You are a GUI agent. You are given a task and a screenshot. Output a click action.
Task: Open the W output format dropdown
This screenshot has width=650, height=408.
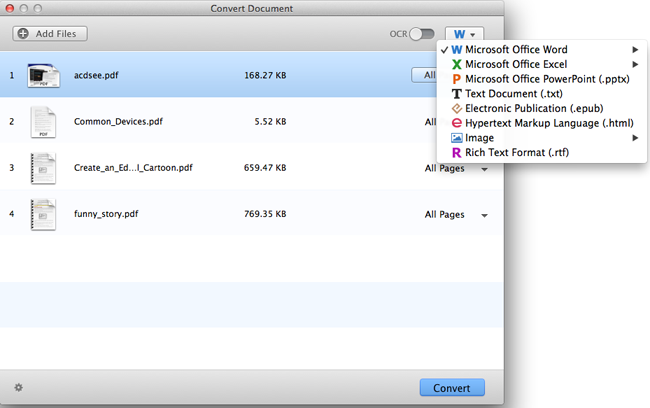[x=464, y=34]
